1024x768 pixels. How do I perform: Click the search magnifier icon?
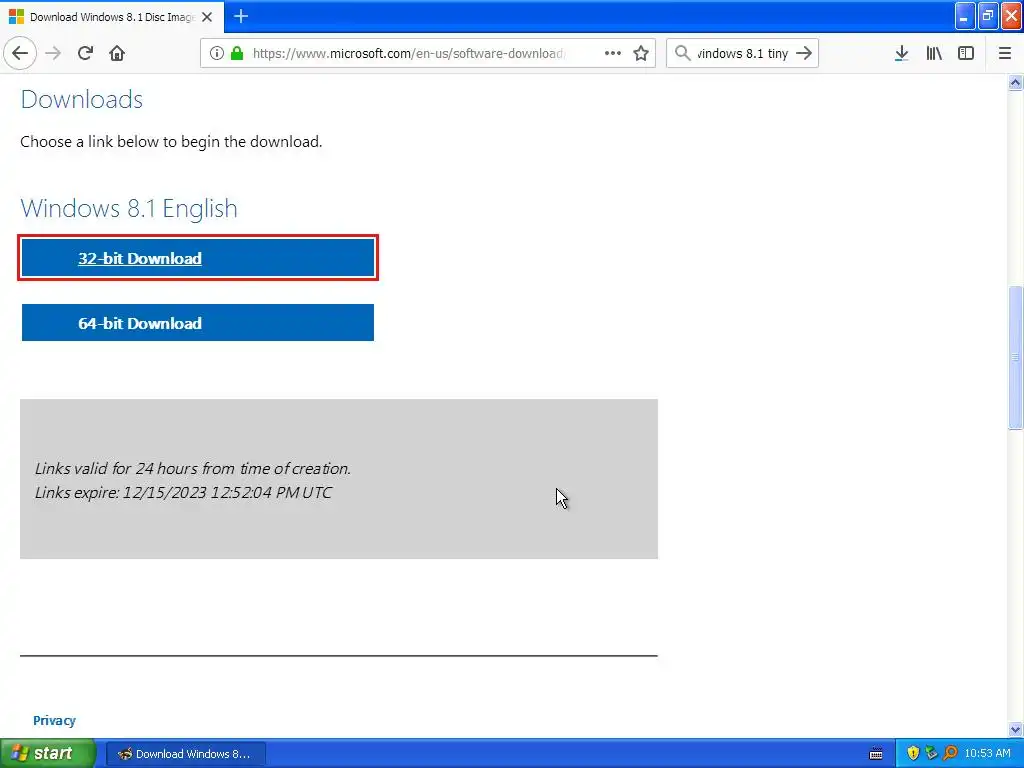682,53
